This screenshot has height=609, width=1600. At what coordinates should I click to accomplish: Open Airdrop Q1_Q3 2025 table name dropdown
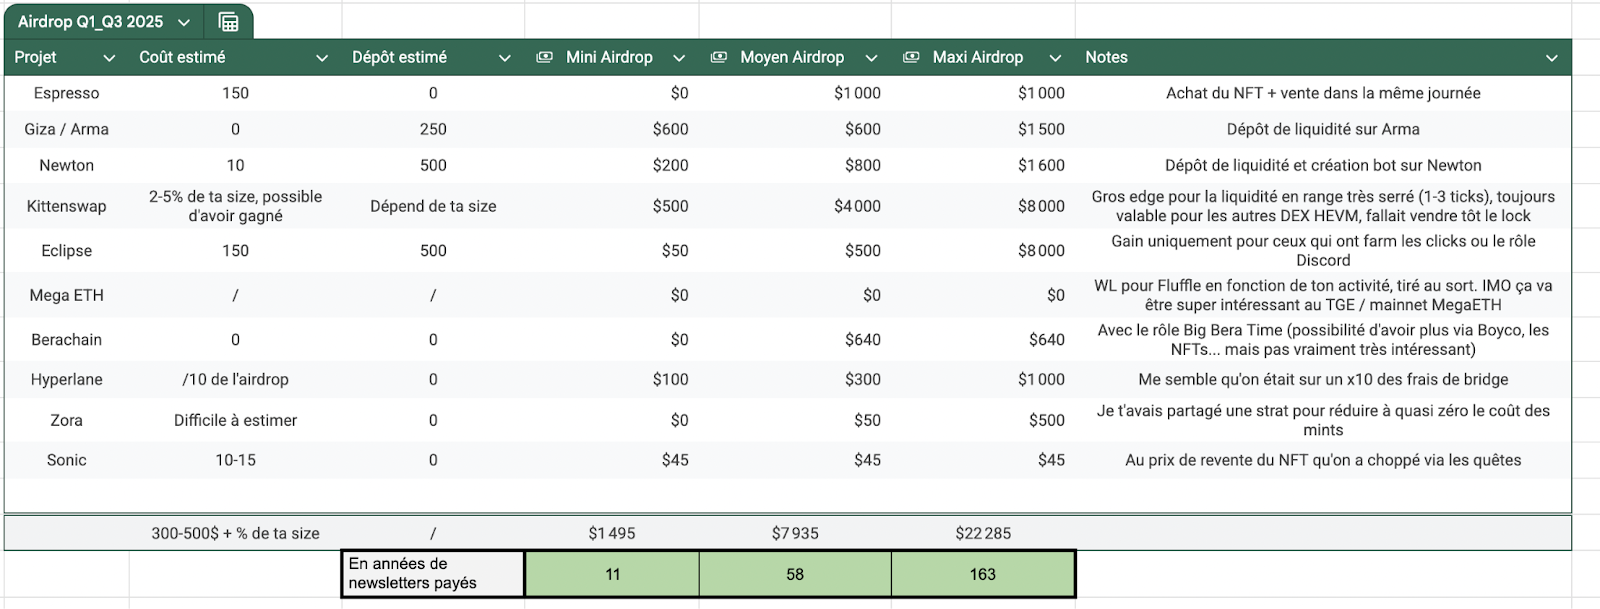(x=184, y=22)
